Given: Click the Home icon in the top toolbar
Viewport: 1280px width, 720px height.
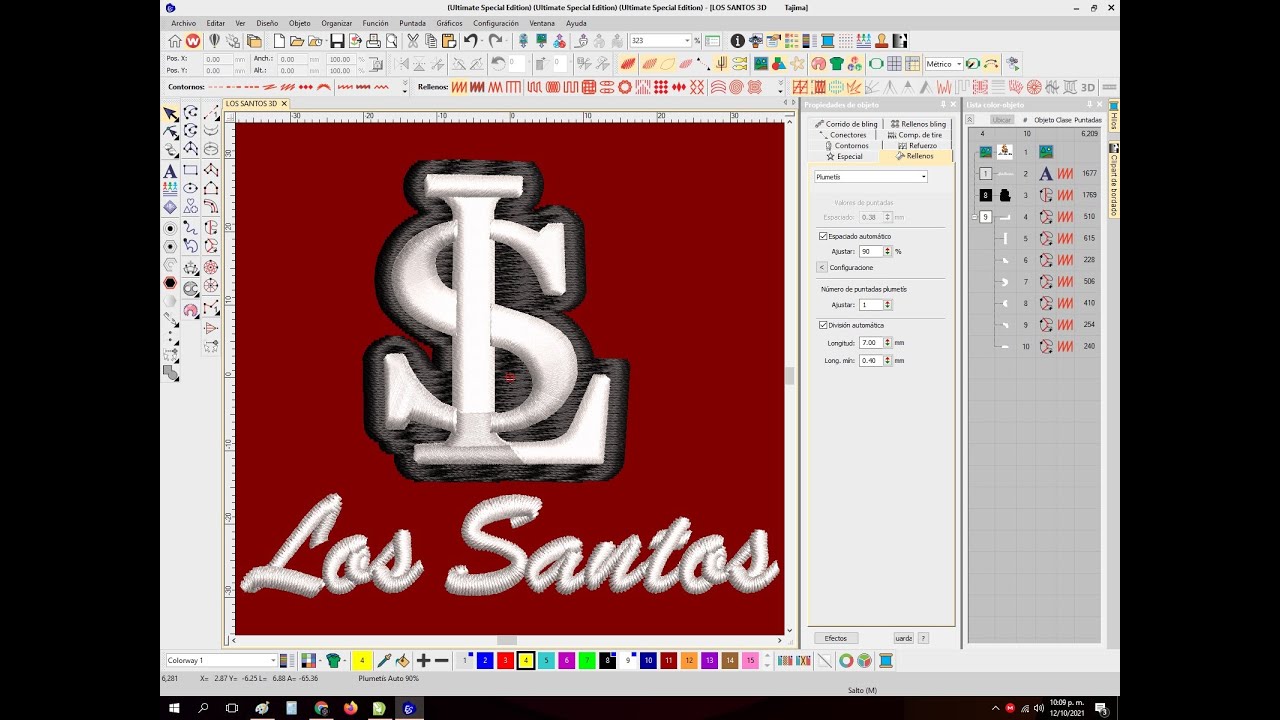Looking at the screenshot, I should click(175, 41).
